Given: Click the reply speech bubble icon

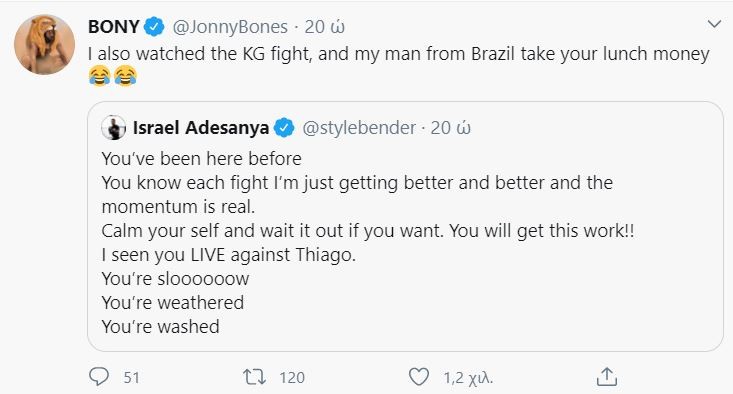Looking at the screenshot, I should pos(99,377).
